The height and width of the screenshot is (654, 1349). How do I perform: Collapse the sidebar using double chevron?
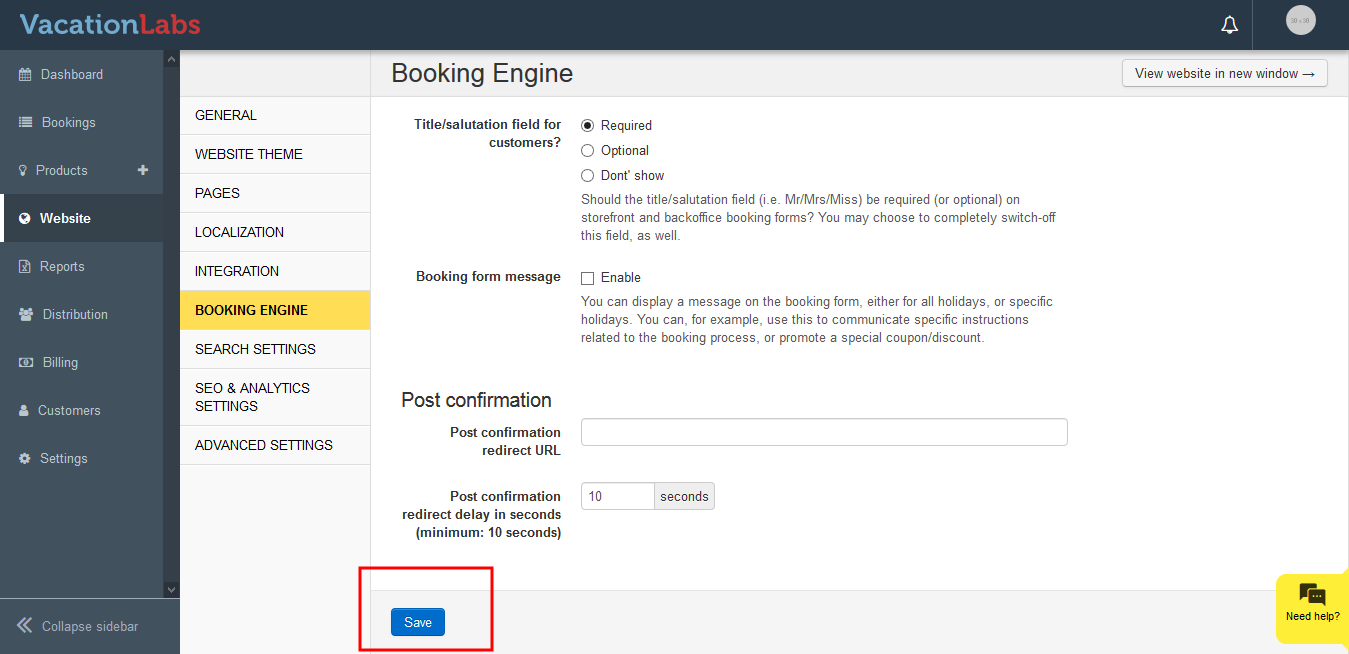pyautogui.click(x=25, y=626)
